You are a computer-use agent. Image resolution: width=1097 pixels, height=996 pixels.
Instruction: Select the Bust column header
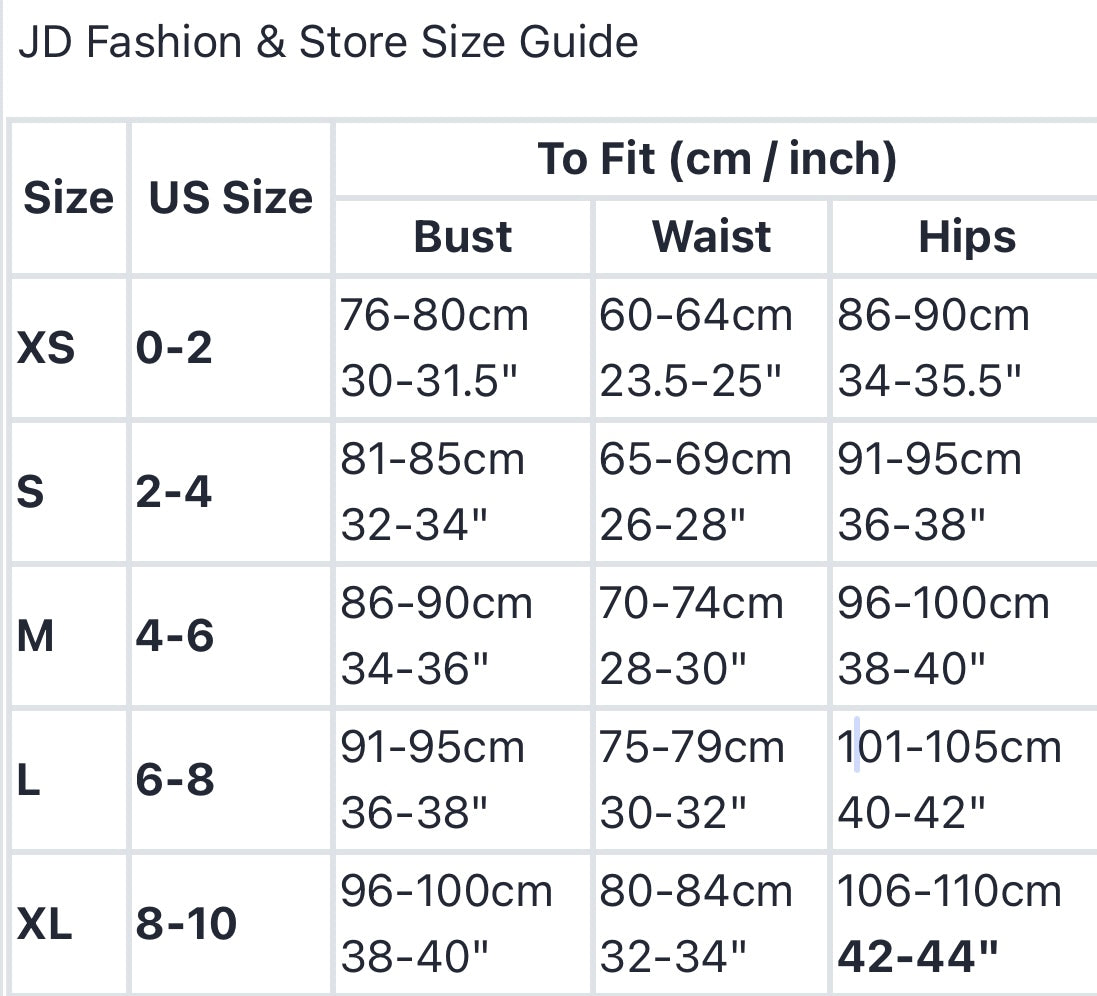click(x=462, y=237)
